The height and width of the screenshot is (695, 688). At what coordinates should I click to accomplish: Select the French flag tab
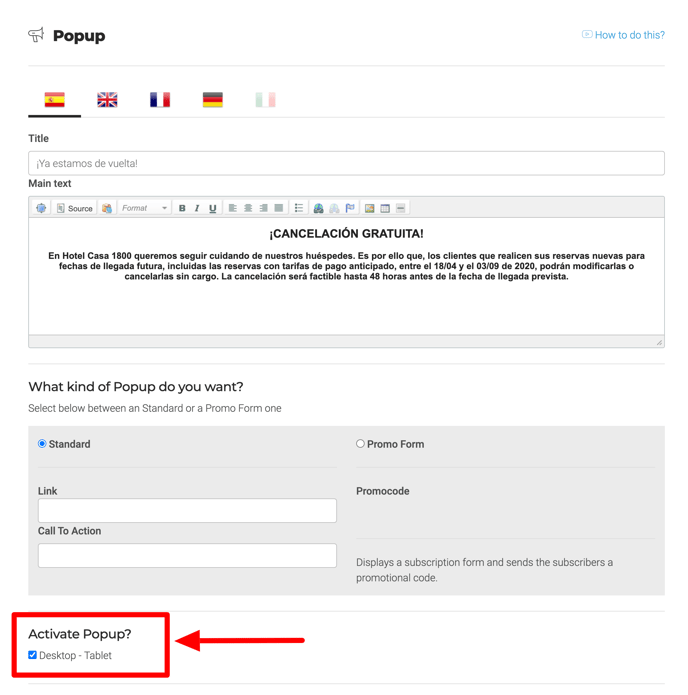coord(160,100)
